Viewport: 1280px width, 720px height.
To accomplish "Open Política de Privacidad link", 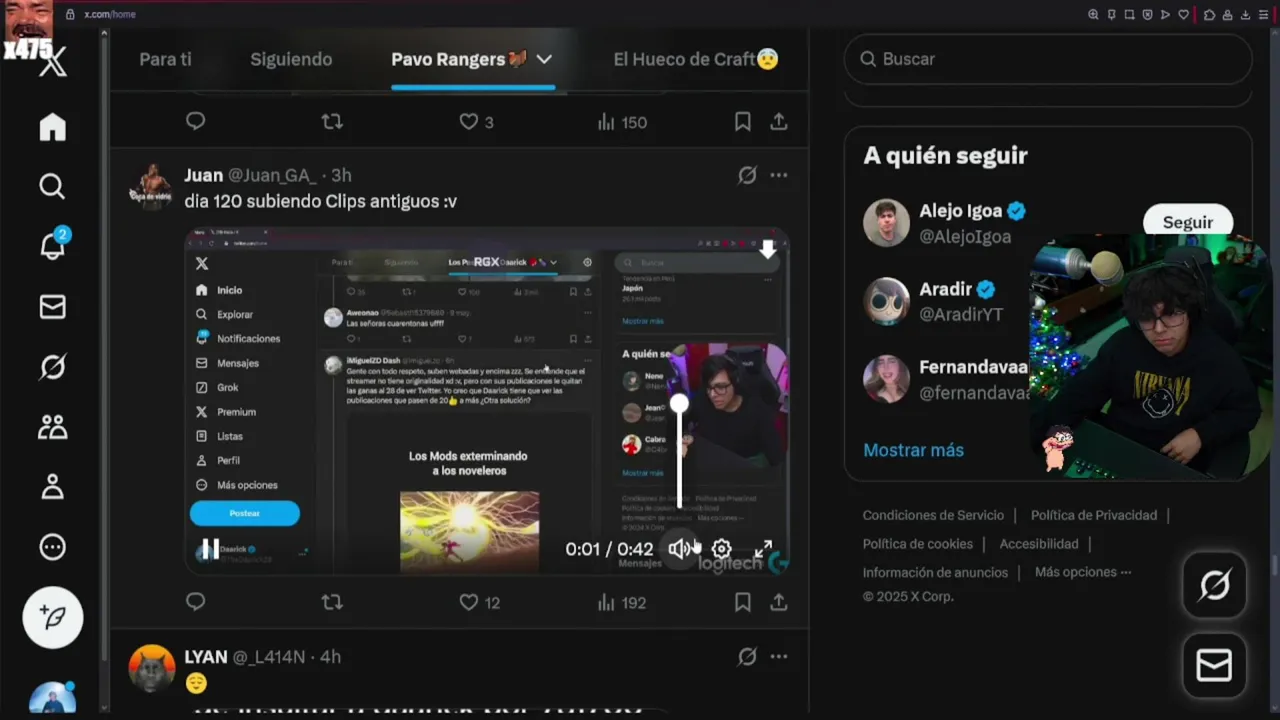I will coord(1094,515).
